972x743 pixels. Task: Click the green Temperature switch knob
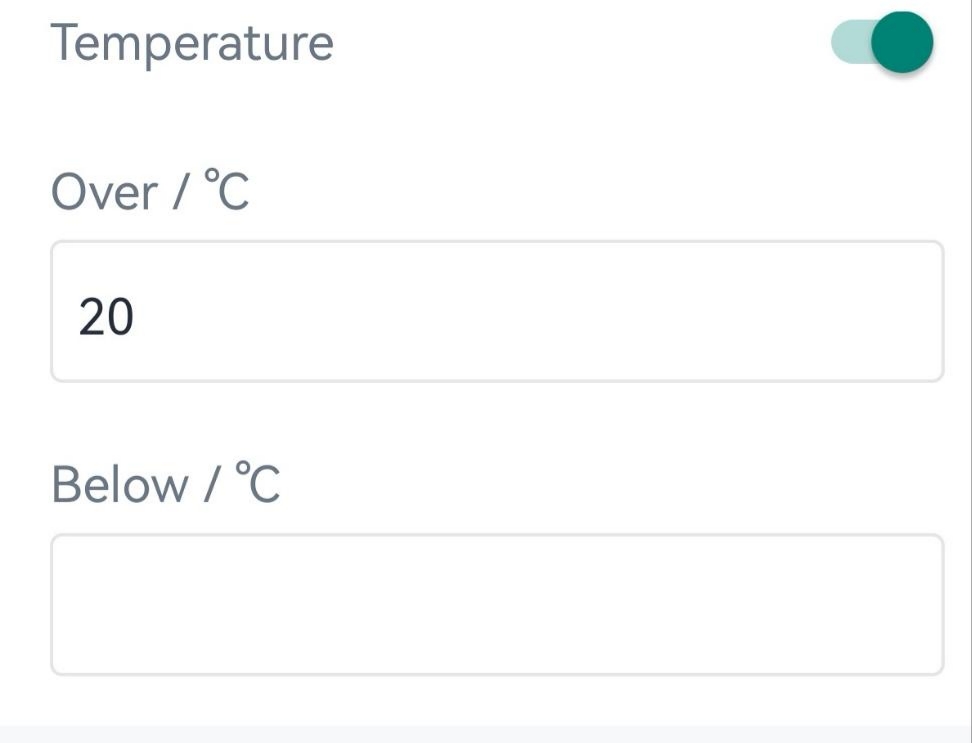901,43
